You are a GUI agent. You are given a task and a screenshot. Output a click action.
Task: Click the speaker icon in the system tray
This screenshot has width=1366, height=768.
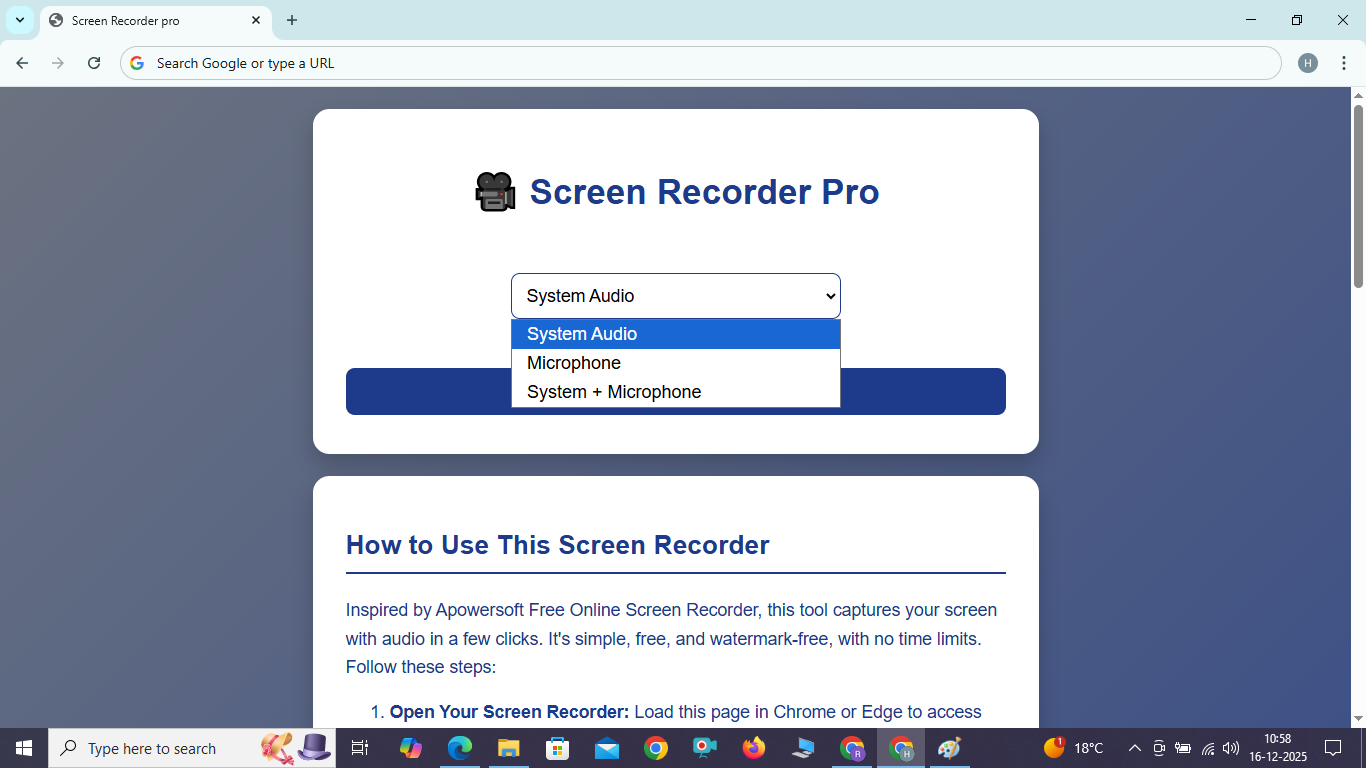click(1229, 748)
